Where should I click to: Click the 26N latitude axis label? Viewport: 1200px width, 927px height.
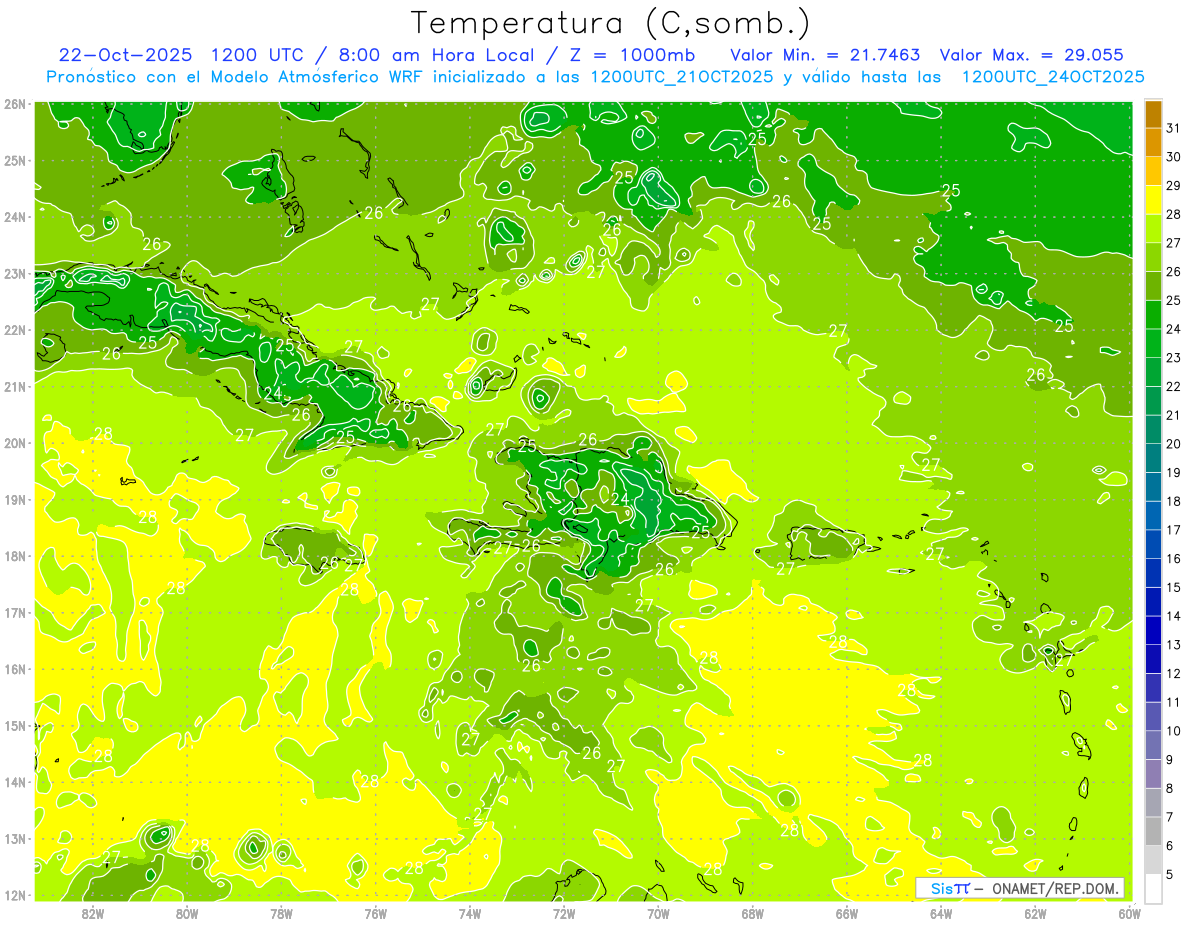[15, 104]
